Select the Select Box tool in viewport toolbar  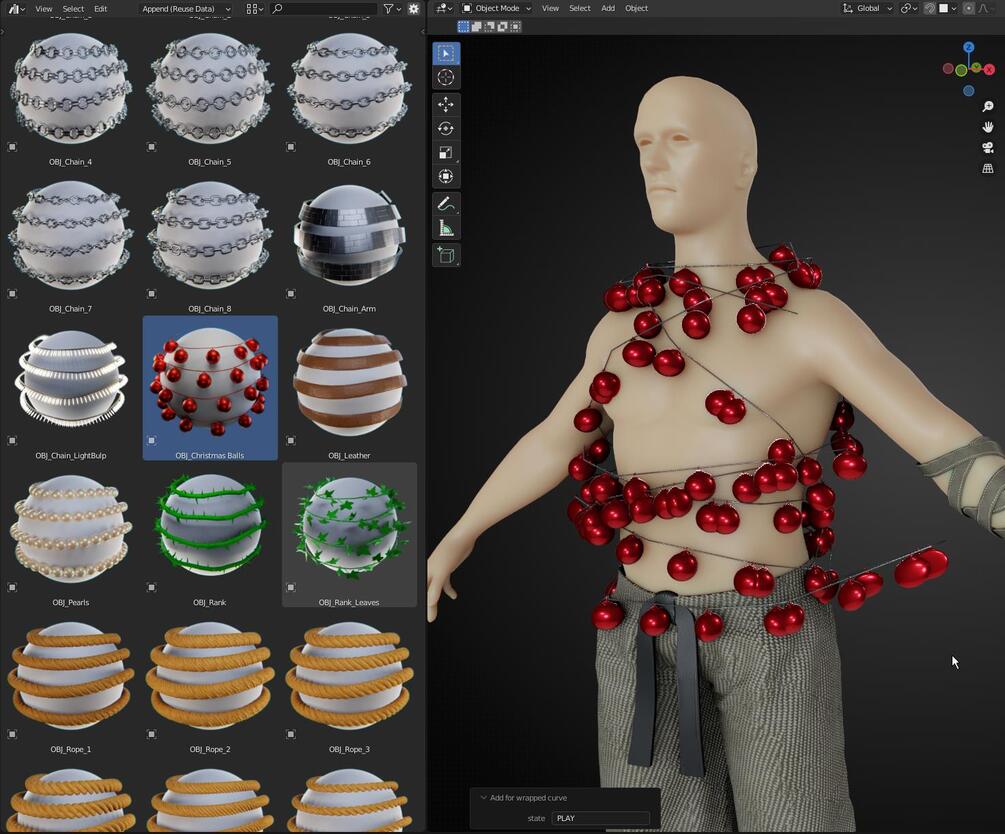pos(445,53)
